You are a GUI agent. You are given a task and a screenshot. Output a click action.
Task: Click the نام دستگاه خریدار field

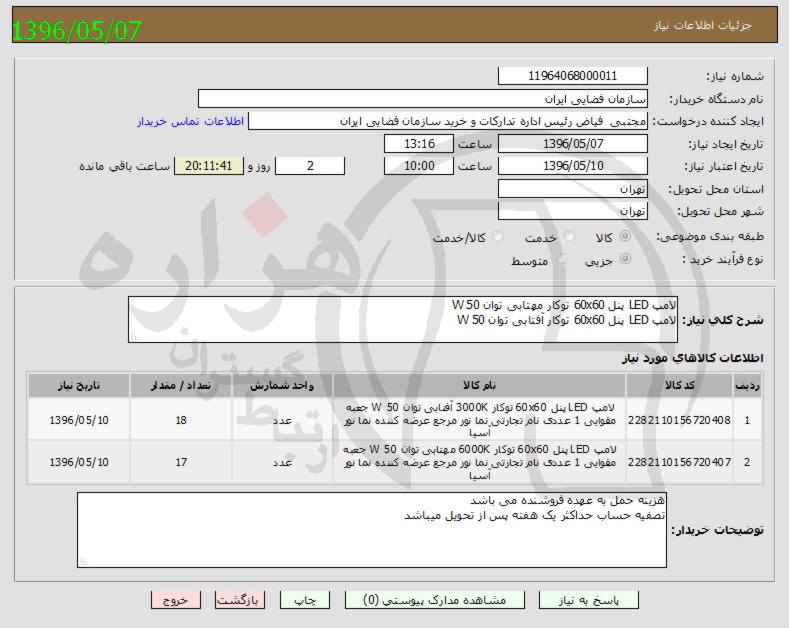tap(423, 99)
